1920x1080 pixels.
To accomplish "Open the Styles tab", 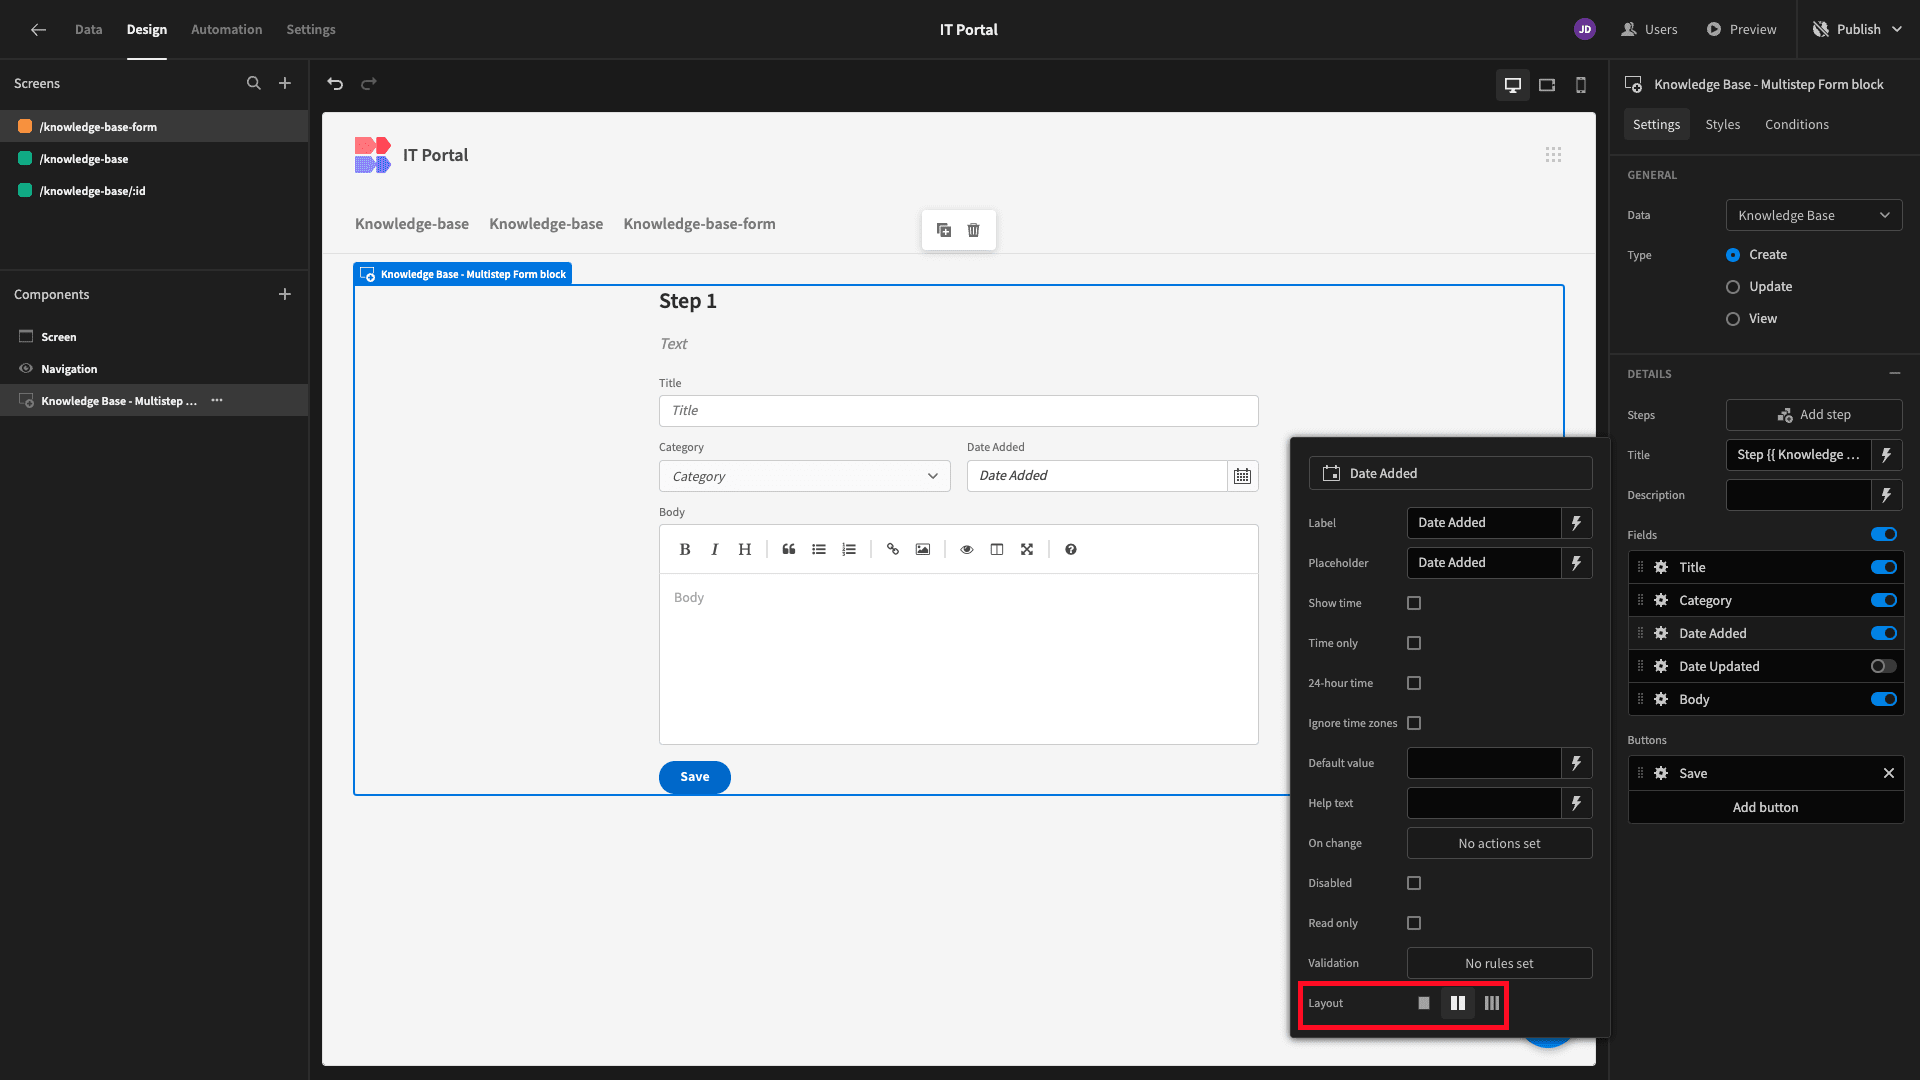I will click(1722, 124).
